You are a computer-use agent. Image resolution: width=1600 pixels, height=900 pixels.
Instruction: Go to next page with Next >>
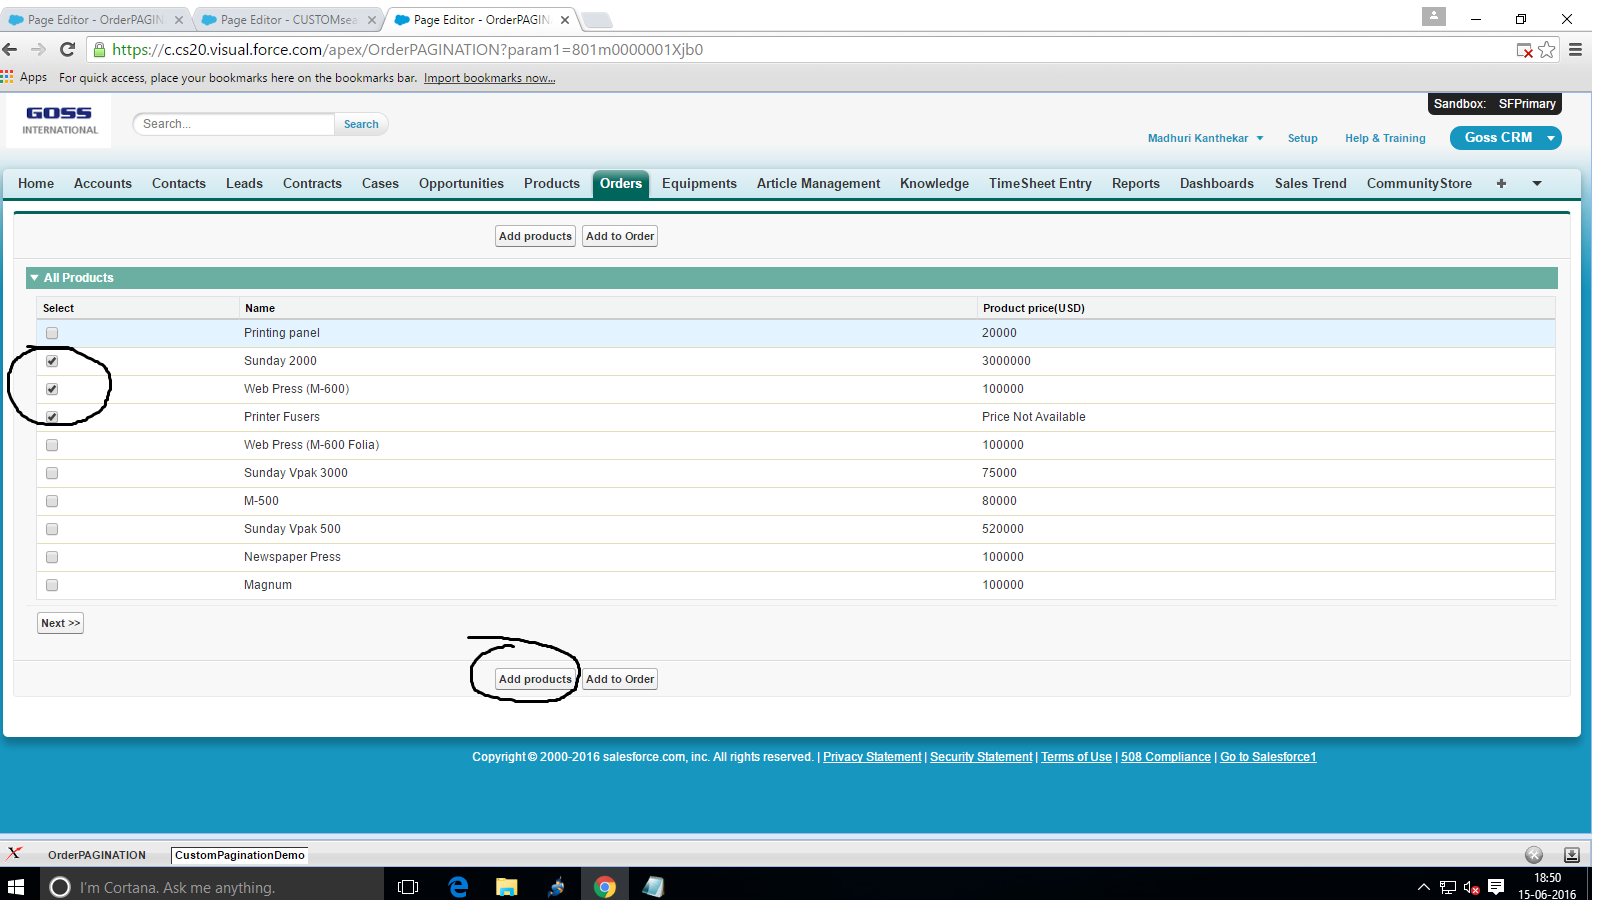coord(60,623)
